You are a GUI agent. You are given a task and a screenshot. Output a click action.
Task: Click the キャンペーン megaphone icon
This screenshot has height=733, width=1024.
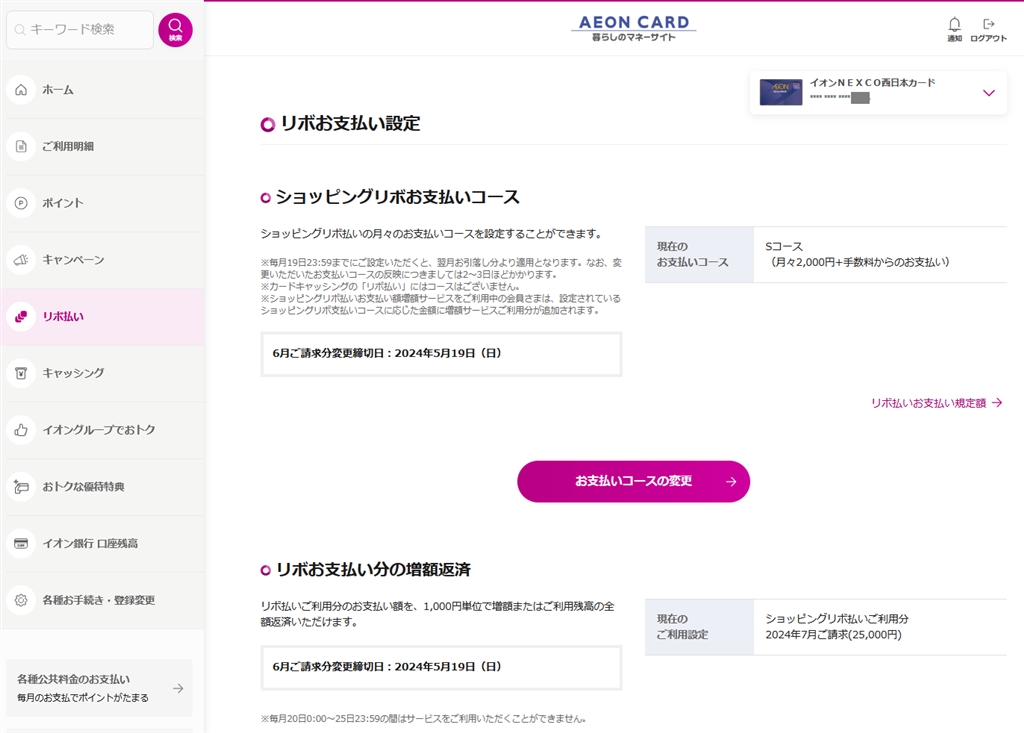pyautogui.click(x=21, y=260)
